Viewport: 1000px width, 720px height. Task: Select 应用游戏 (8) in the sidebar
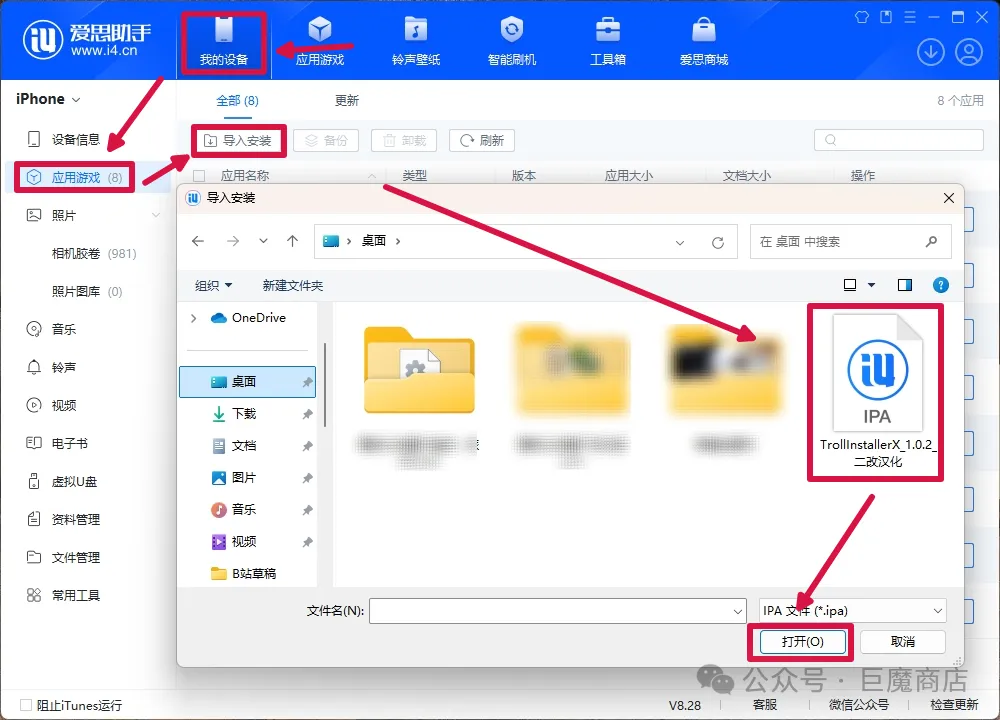tap(74, 177)
